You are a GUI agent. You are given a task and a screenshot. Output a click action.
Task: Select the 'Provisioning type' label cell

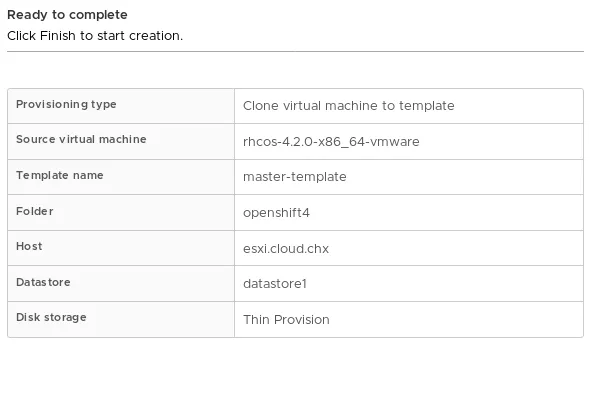pos(66,105)
